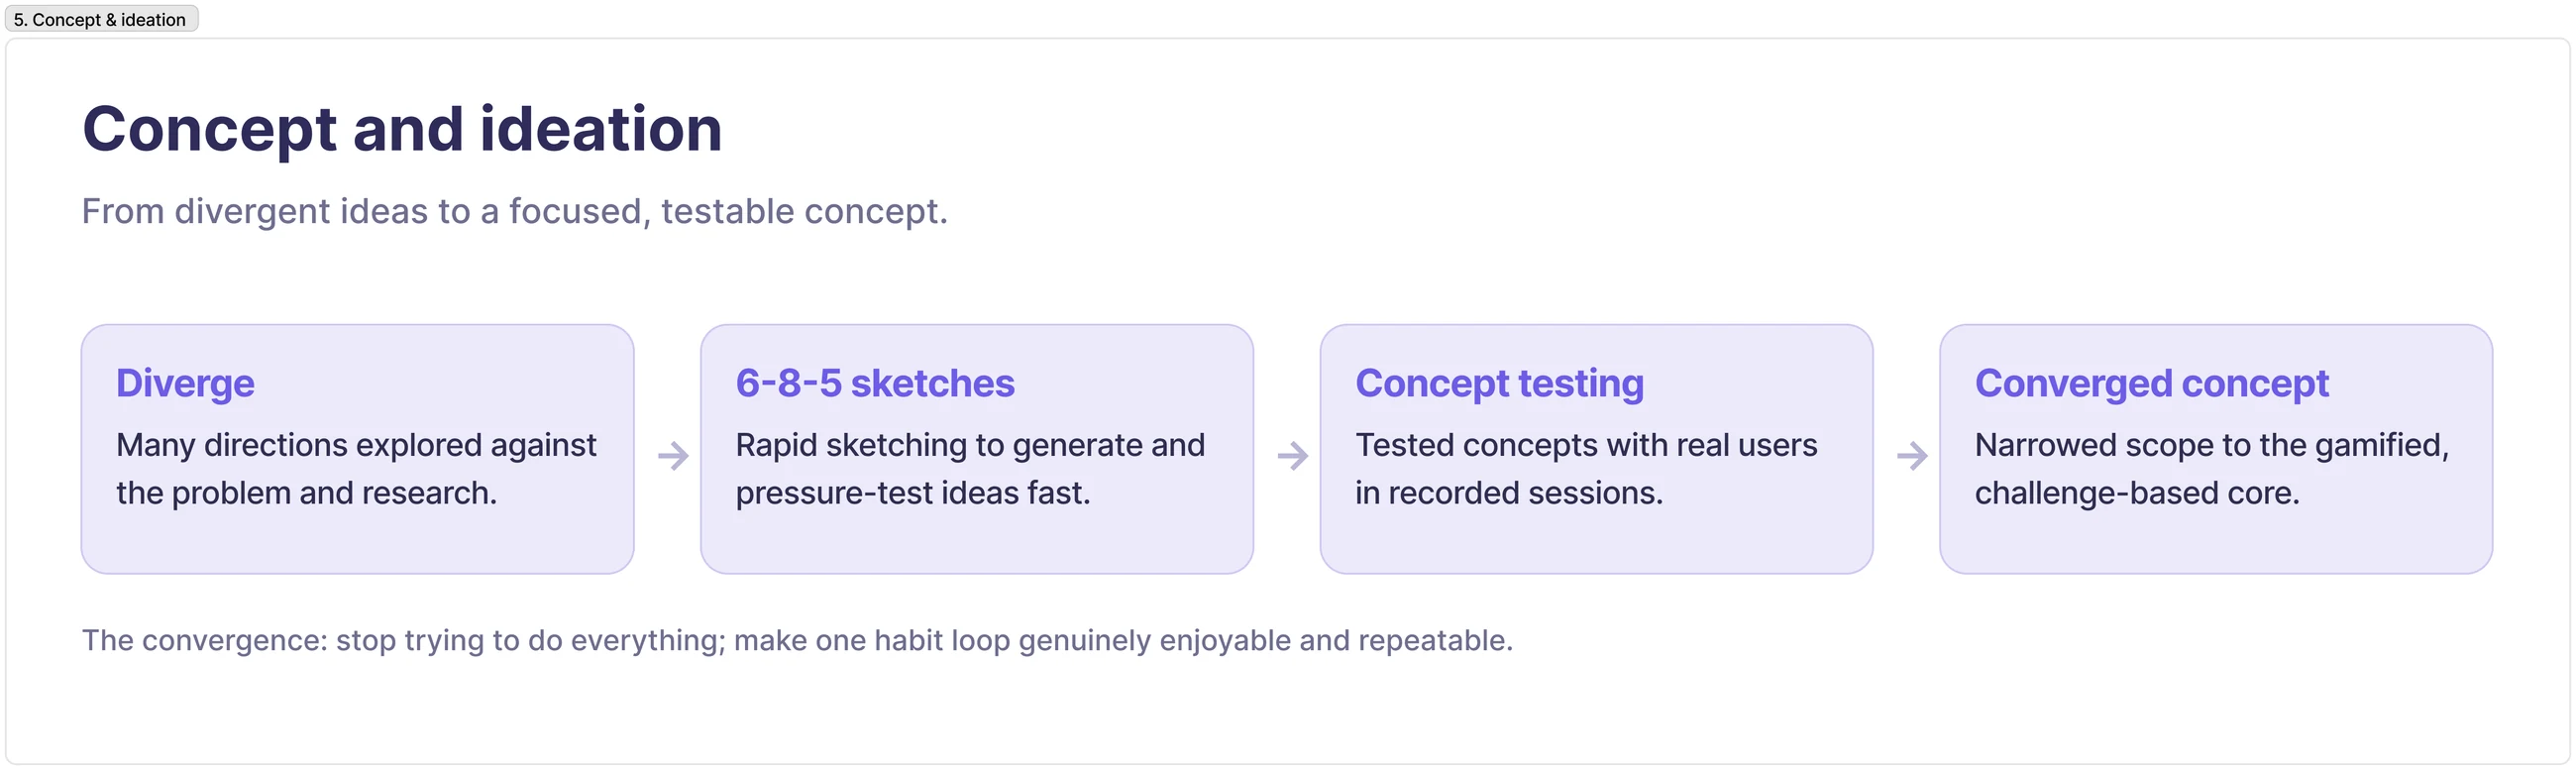This screenshot has height=770, width=2576.
Task: Select the footer line starting 'The convergence'
Action: [x=797, y=641]
